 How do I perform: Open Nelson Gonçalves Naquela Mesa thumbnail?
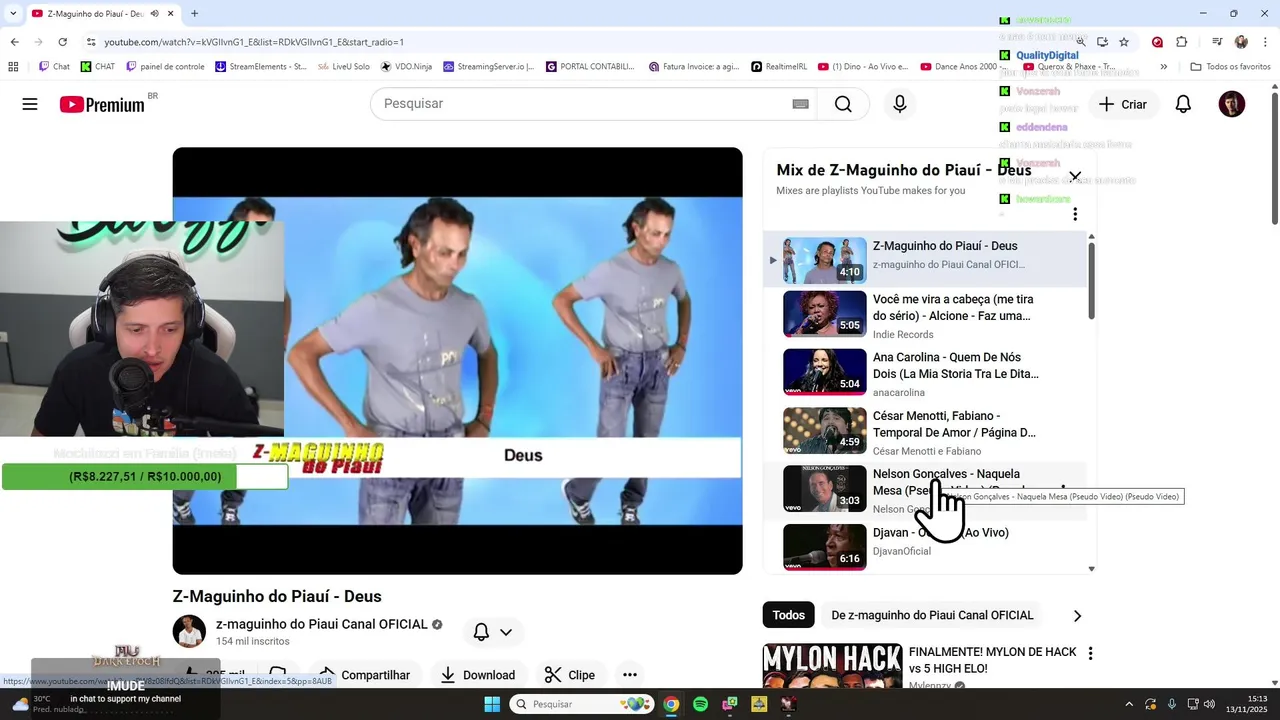(825, 489)
